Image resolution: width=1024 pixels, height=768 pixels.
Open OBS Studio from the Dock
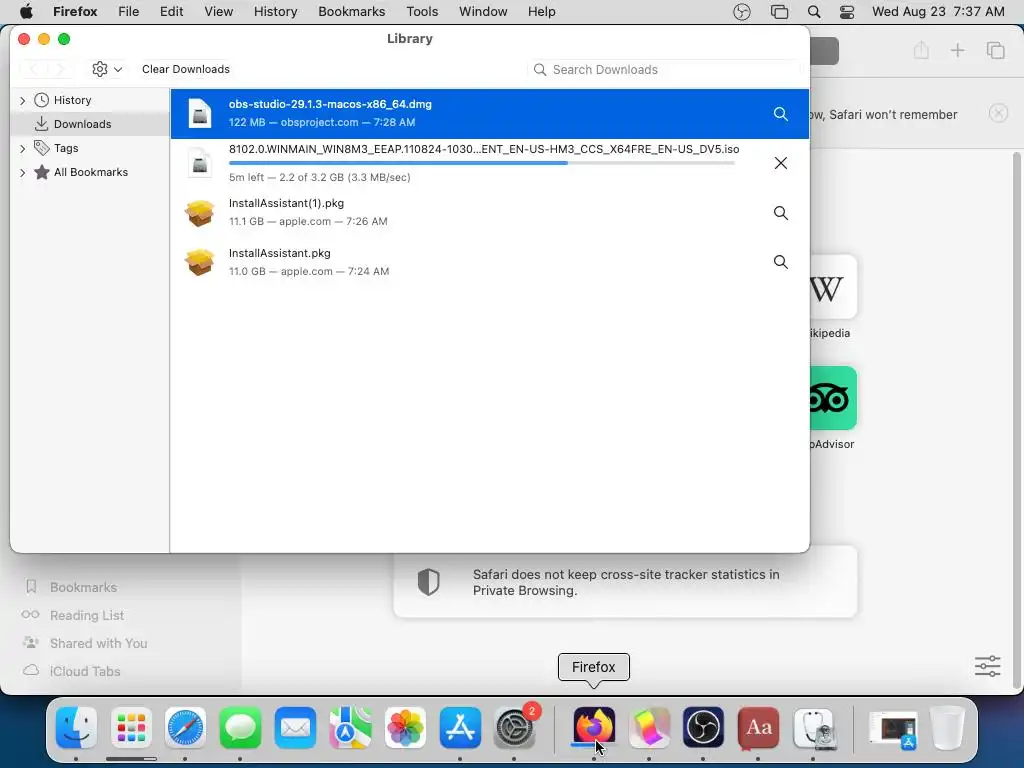(x=703, y=728)
